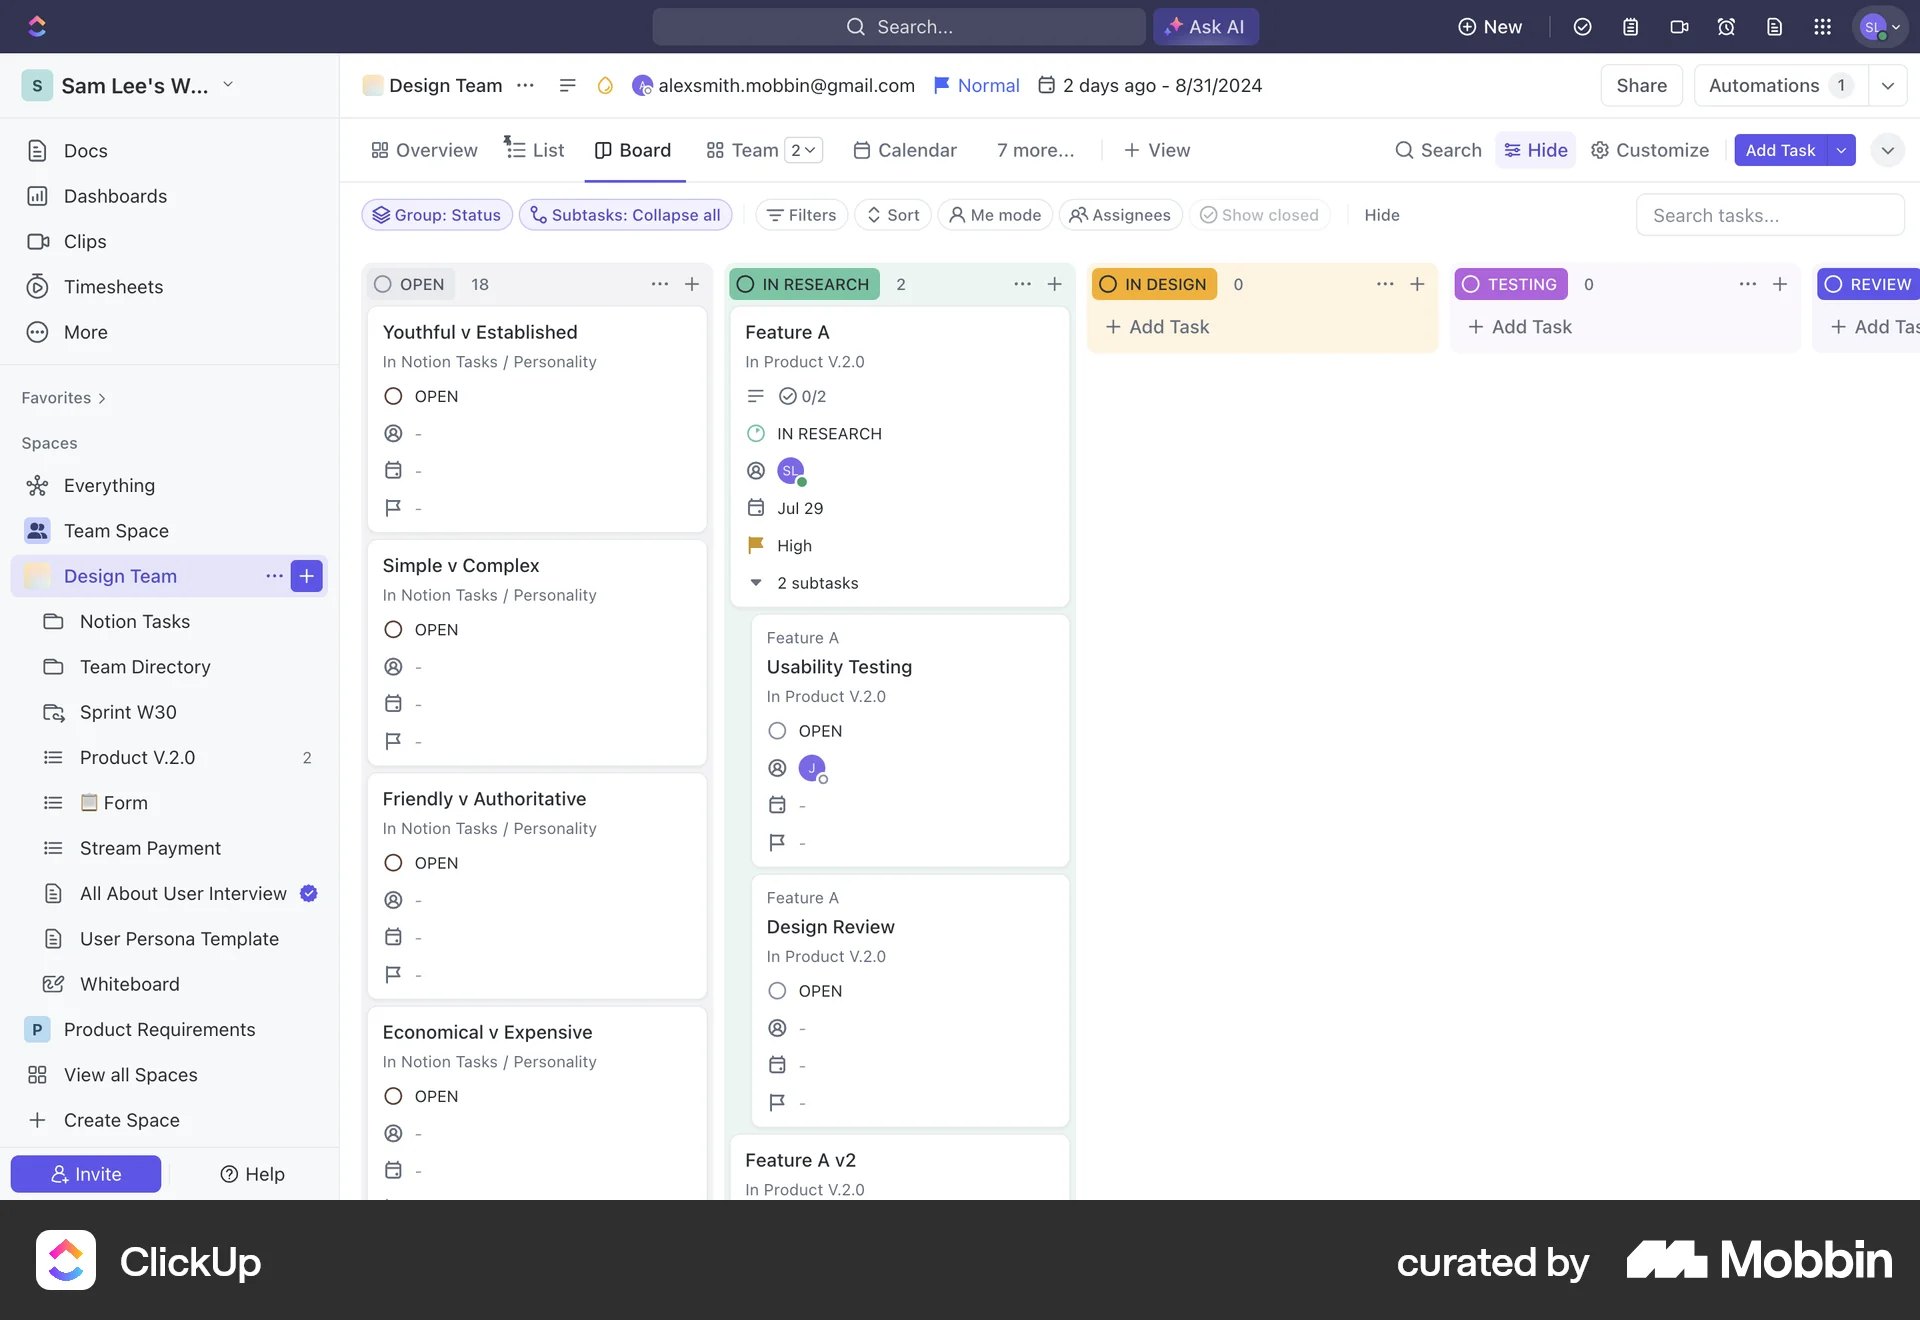The width and height of the screenshot is (1920, 1320).
Task: Open the Whiteboard item in Design Team
Action: coord(131,984)
